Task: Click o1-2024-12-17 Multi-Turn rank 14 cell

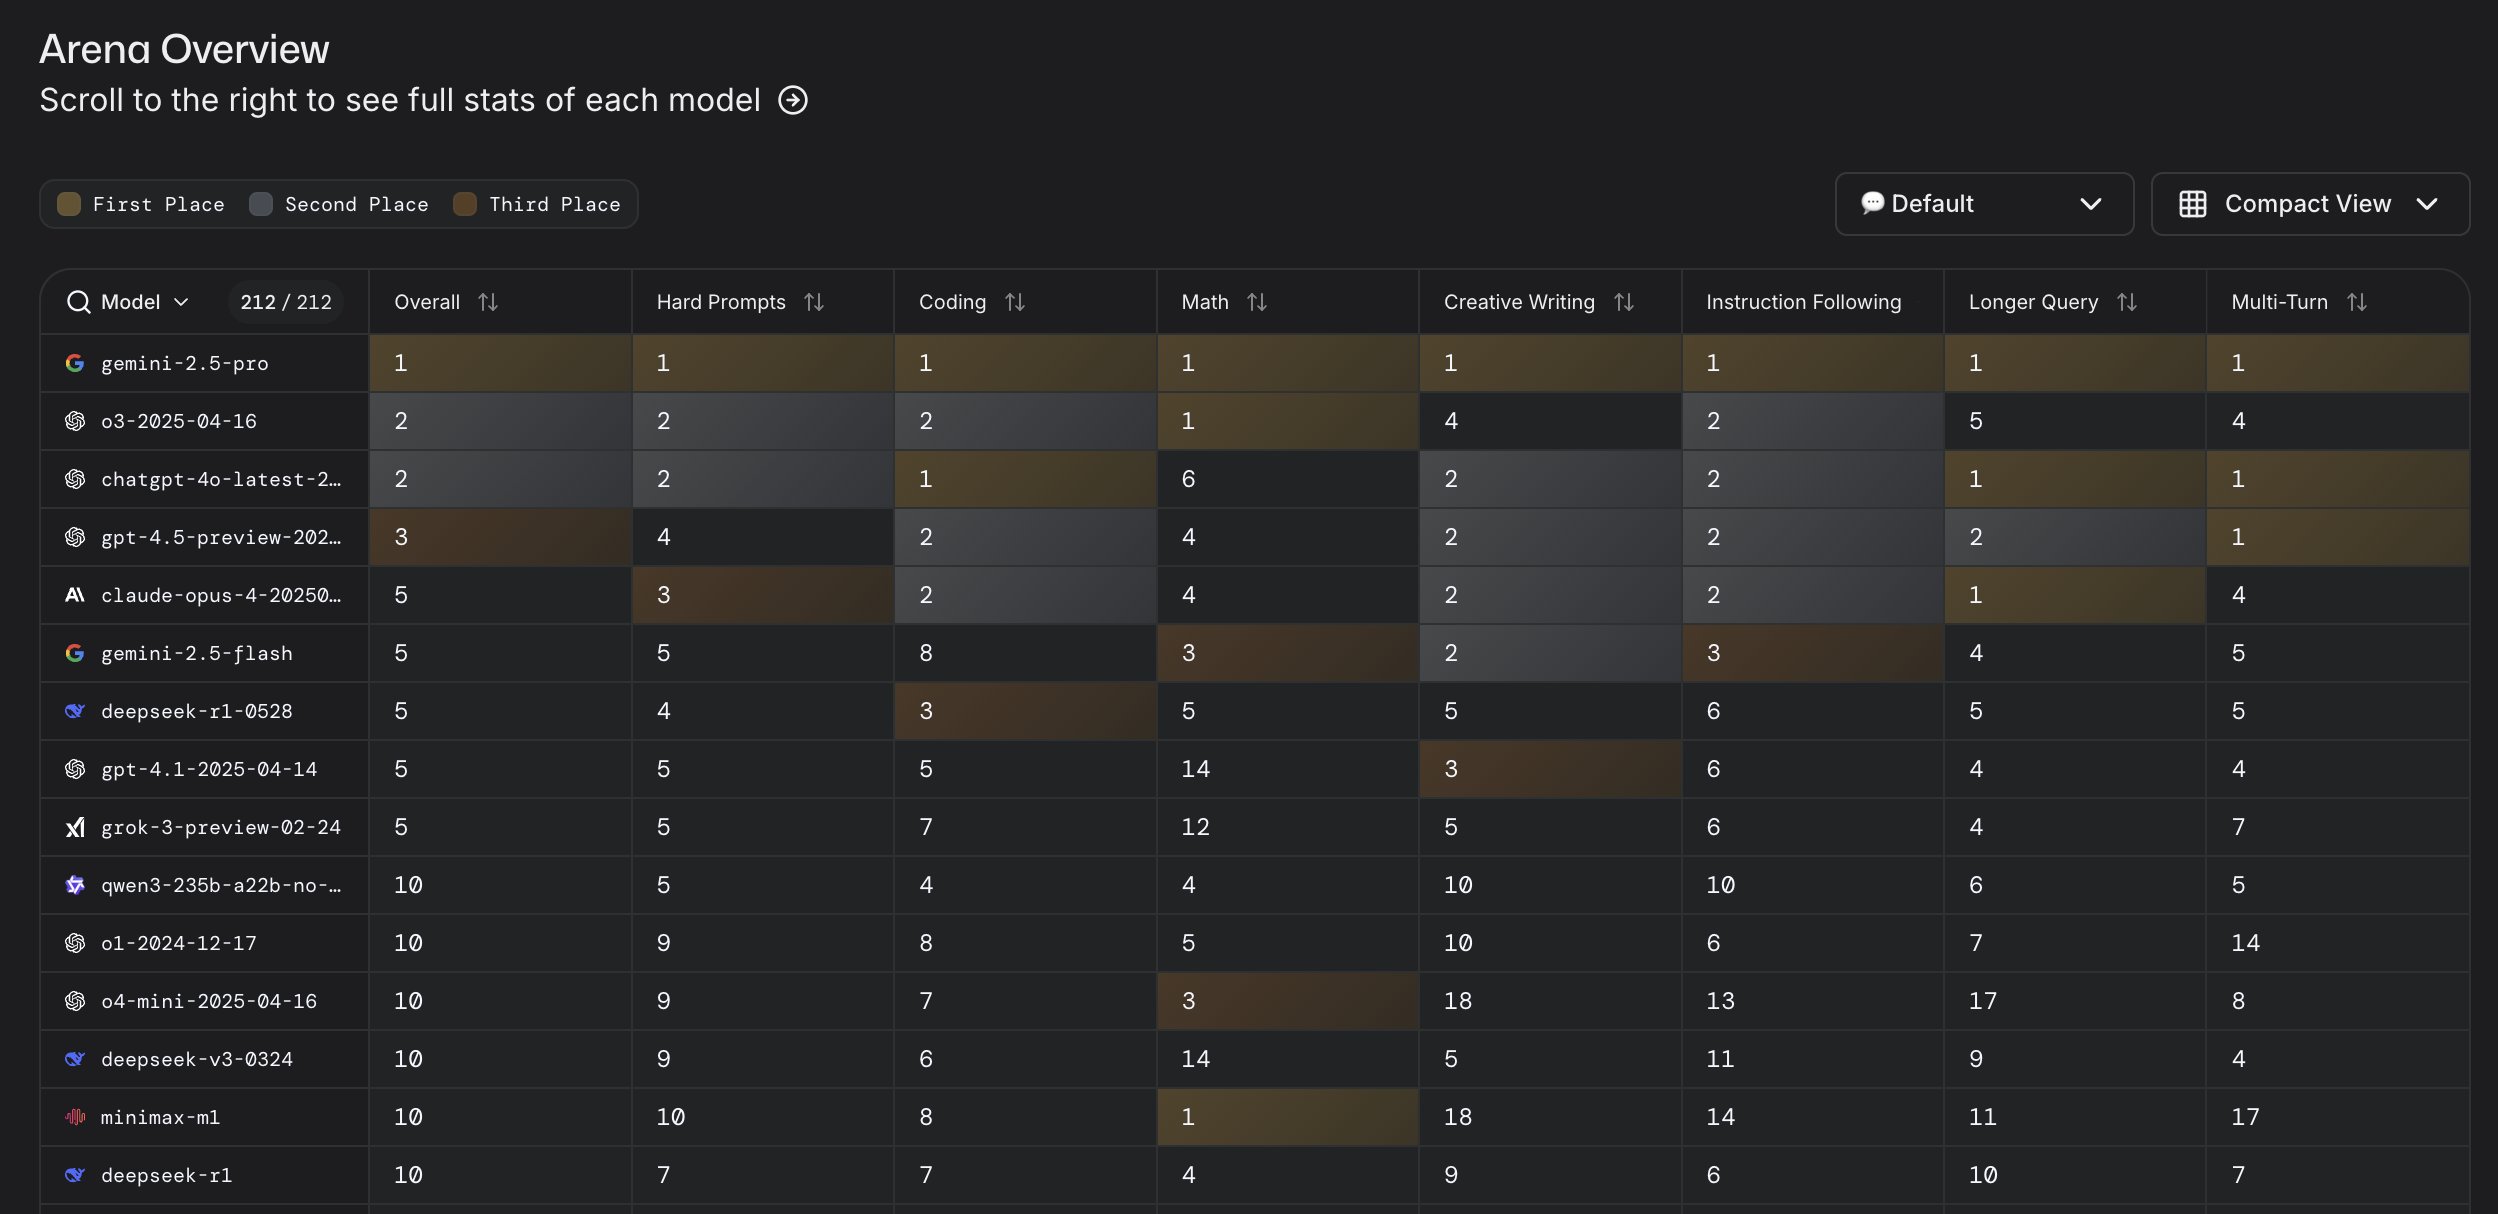Action: pos(2338,943)
